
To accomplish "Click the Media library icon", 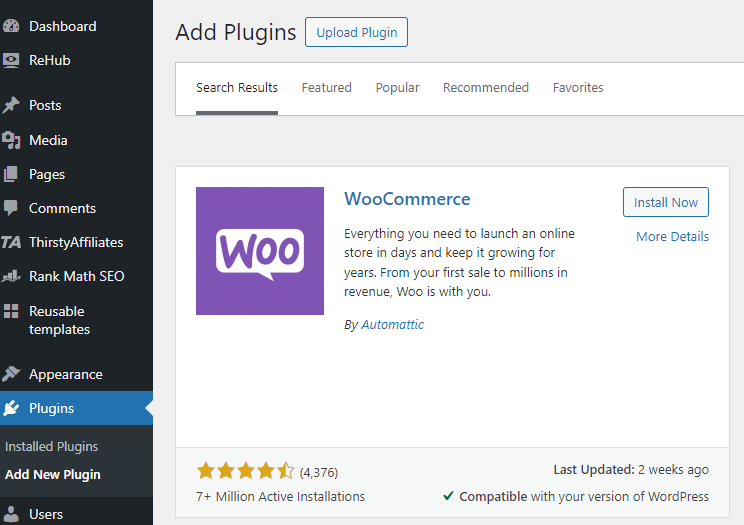I will tap(11, 140).
